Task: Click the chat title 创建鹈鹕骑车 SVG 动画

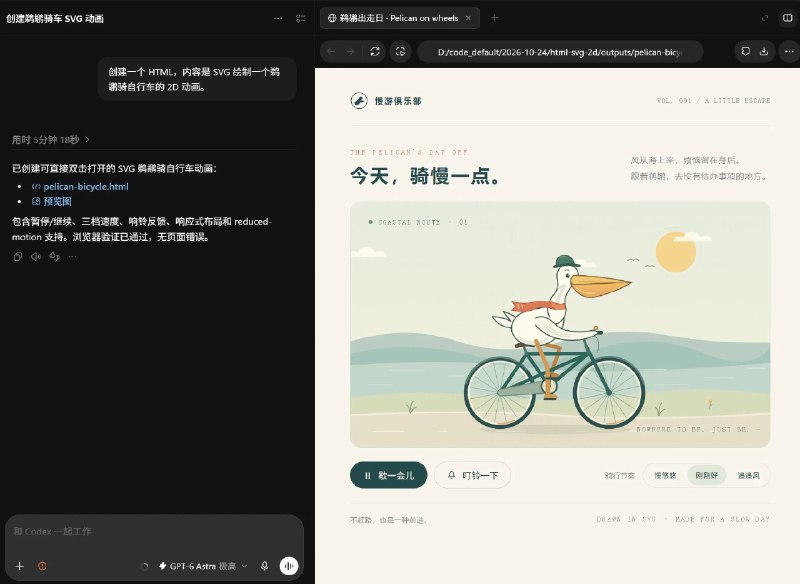Action: [55, 18]
